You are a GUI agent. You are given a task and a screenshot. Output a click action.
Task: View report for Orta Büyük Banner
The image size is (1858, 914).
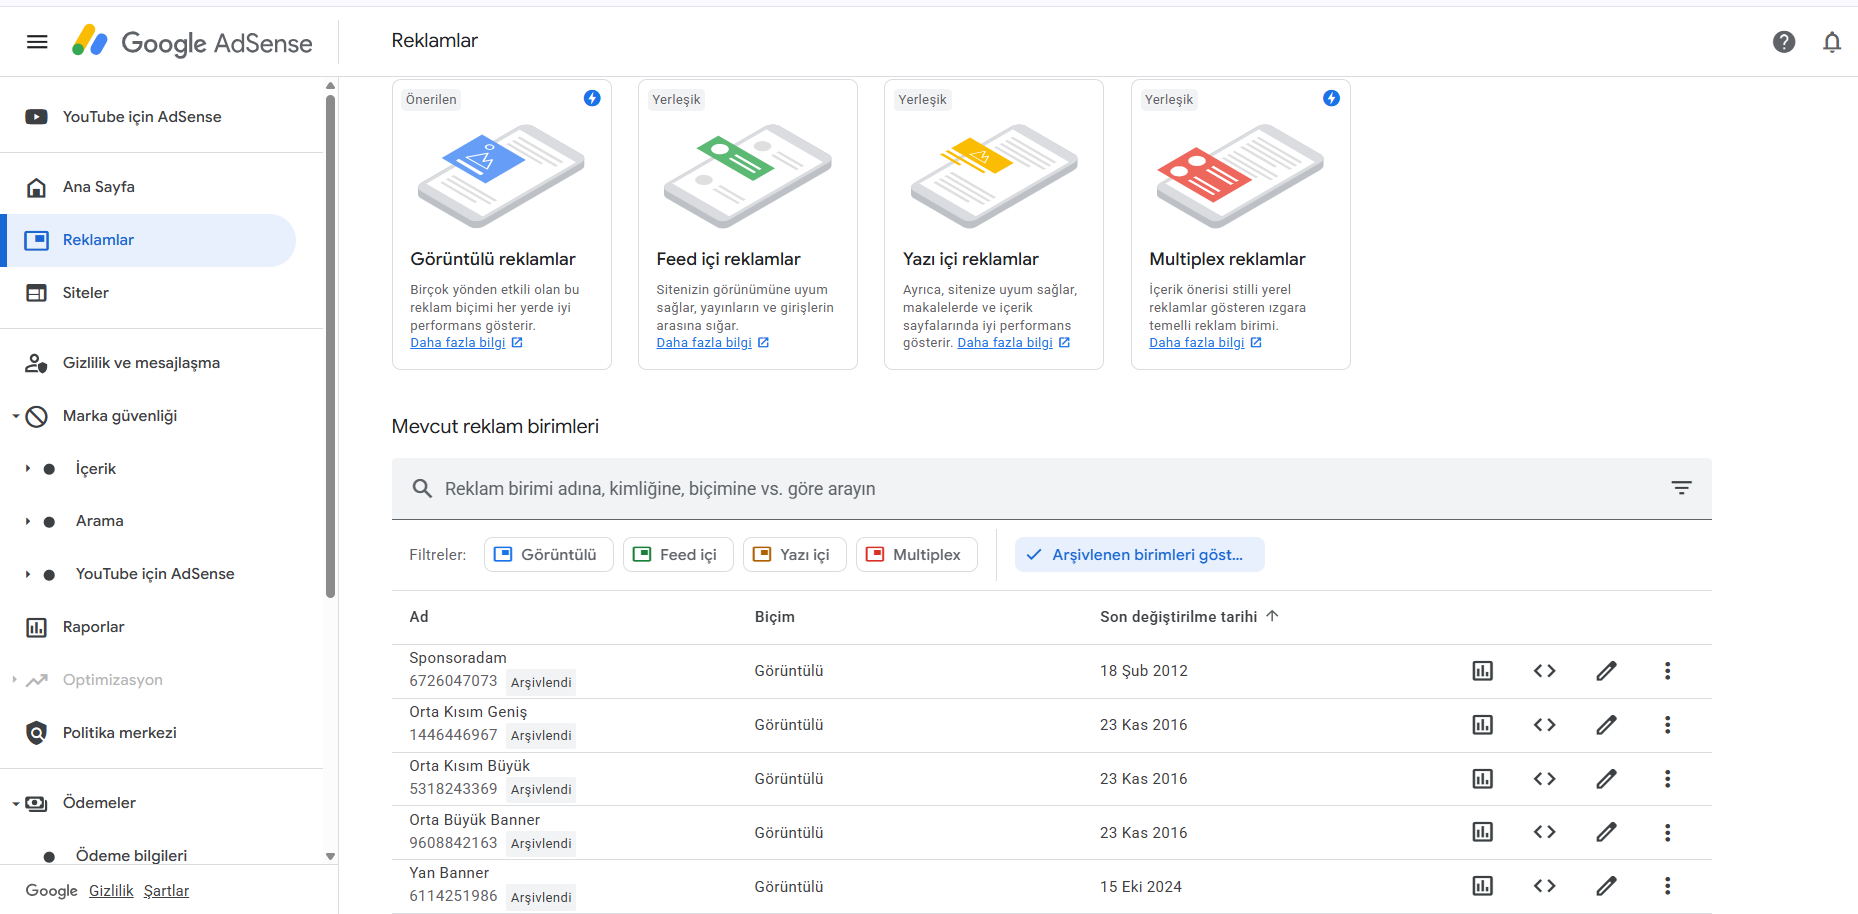point(1483,832)
